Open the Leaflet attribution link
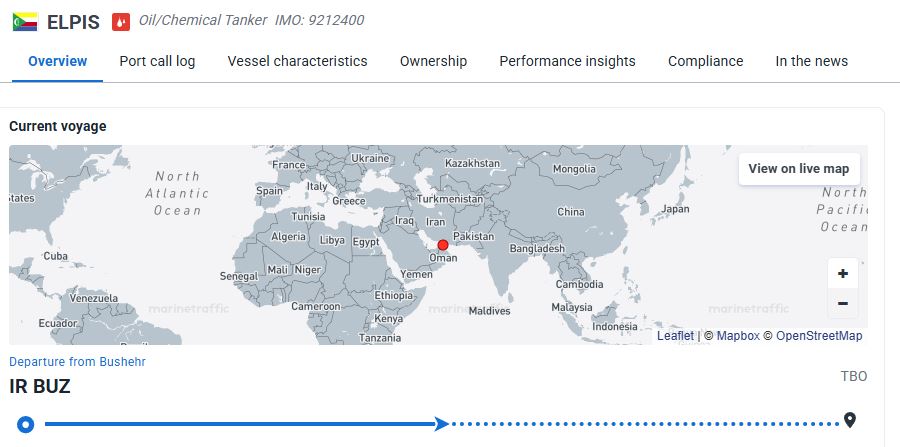900x447 pixels. pyautogui.click(x=675, y=336)
